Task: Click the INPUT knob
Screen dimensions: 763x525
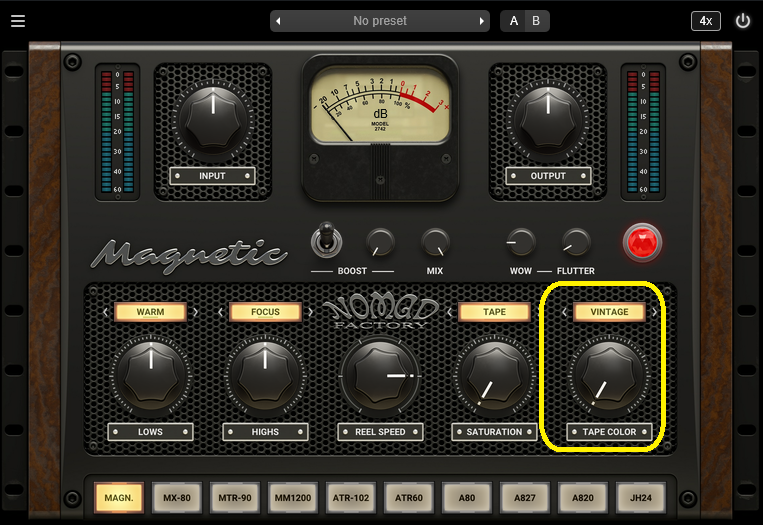Action: (x=213, y=121)
